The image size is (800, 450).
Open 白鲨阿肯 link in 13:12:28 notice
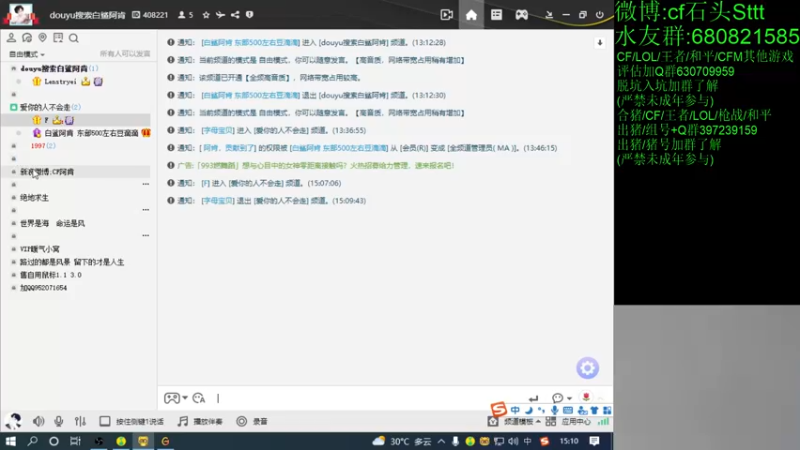pos(251,43)
